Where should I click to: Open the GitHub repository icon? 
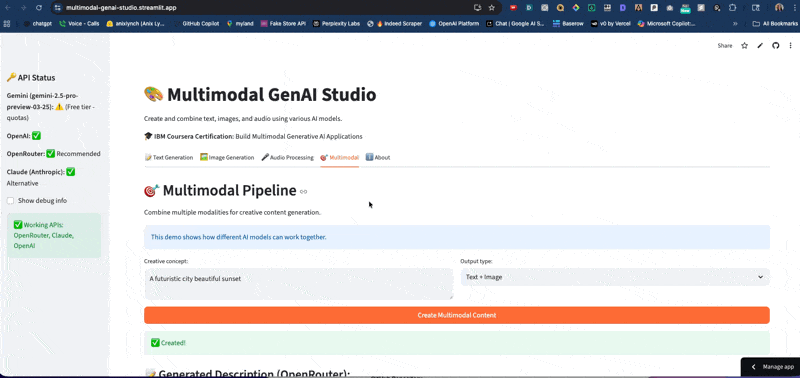(x=776, y=45)
